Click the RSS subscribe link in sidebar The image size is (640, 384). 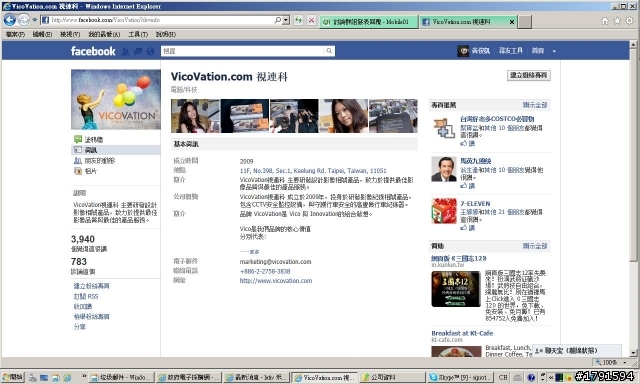tap(86, 296)
